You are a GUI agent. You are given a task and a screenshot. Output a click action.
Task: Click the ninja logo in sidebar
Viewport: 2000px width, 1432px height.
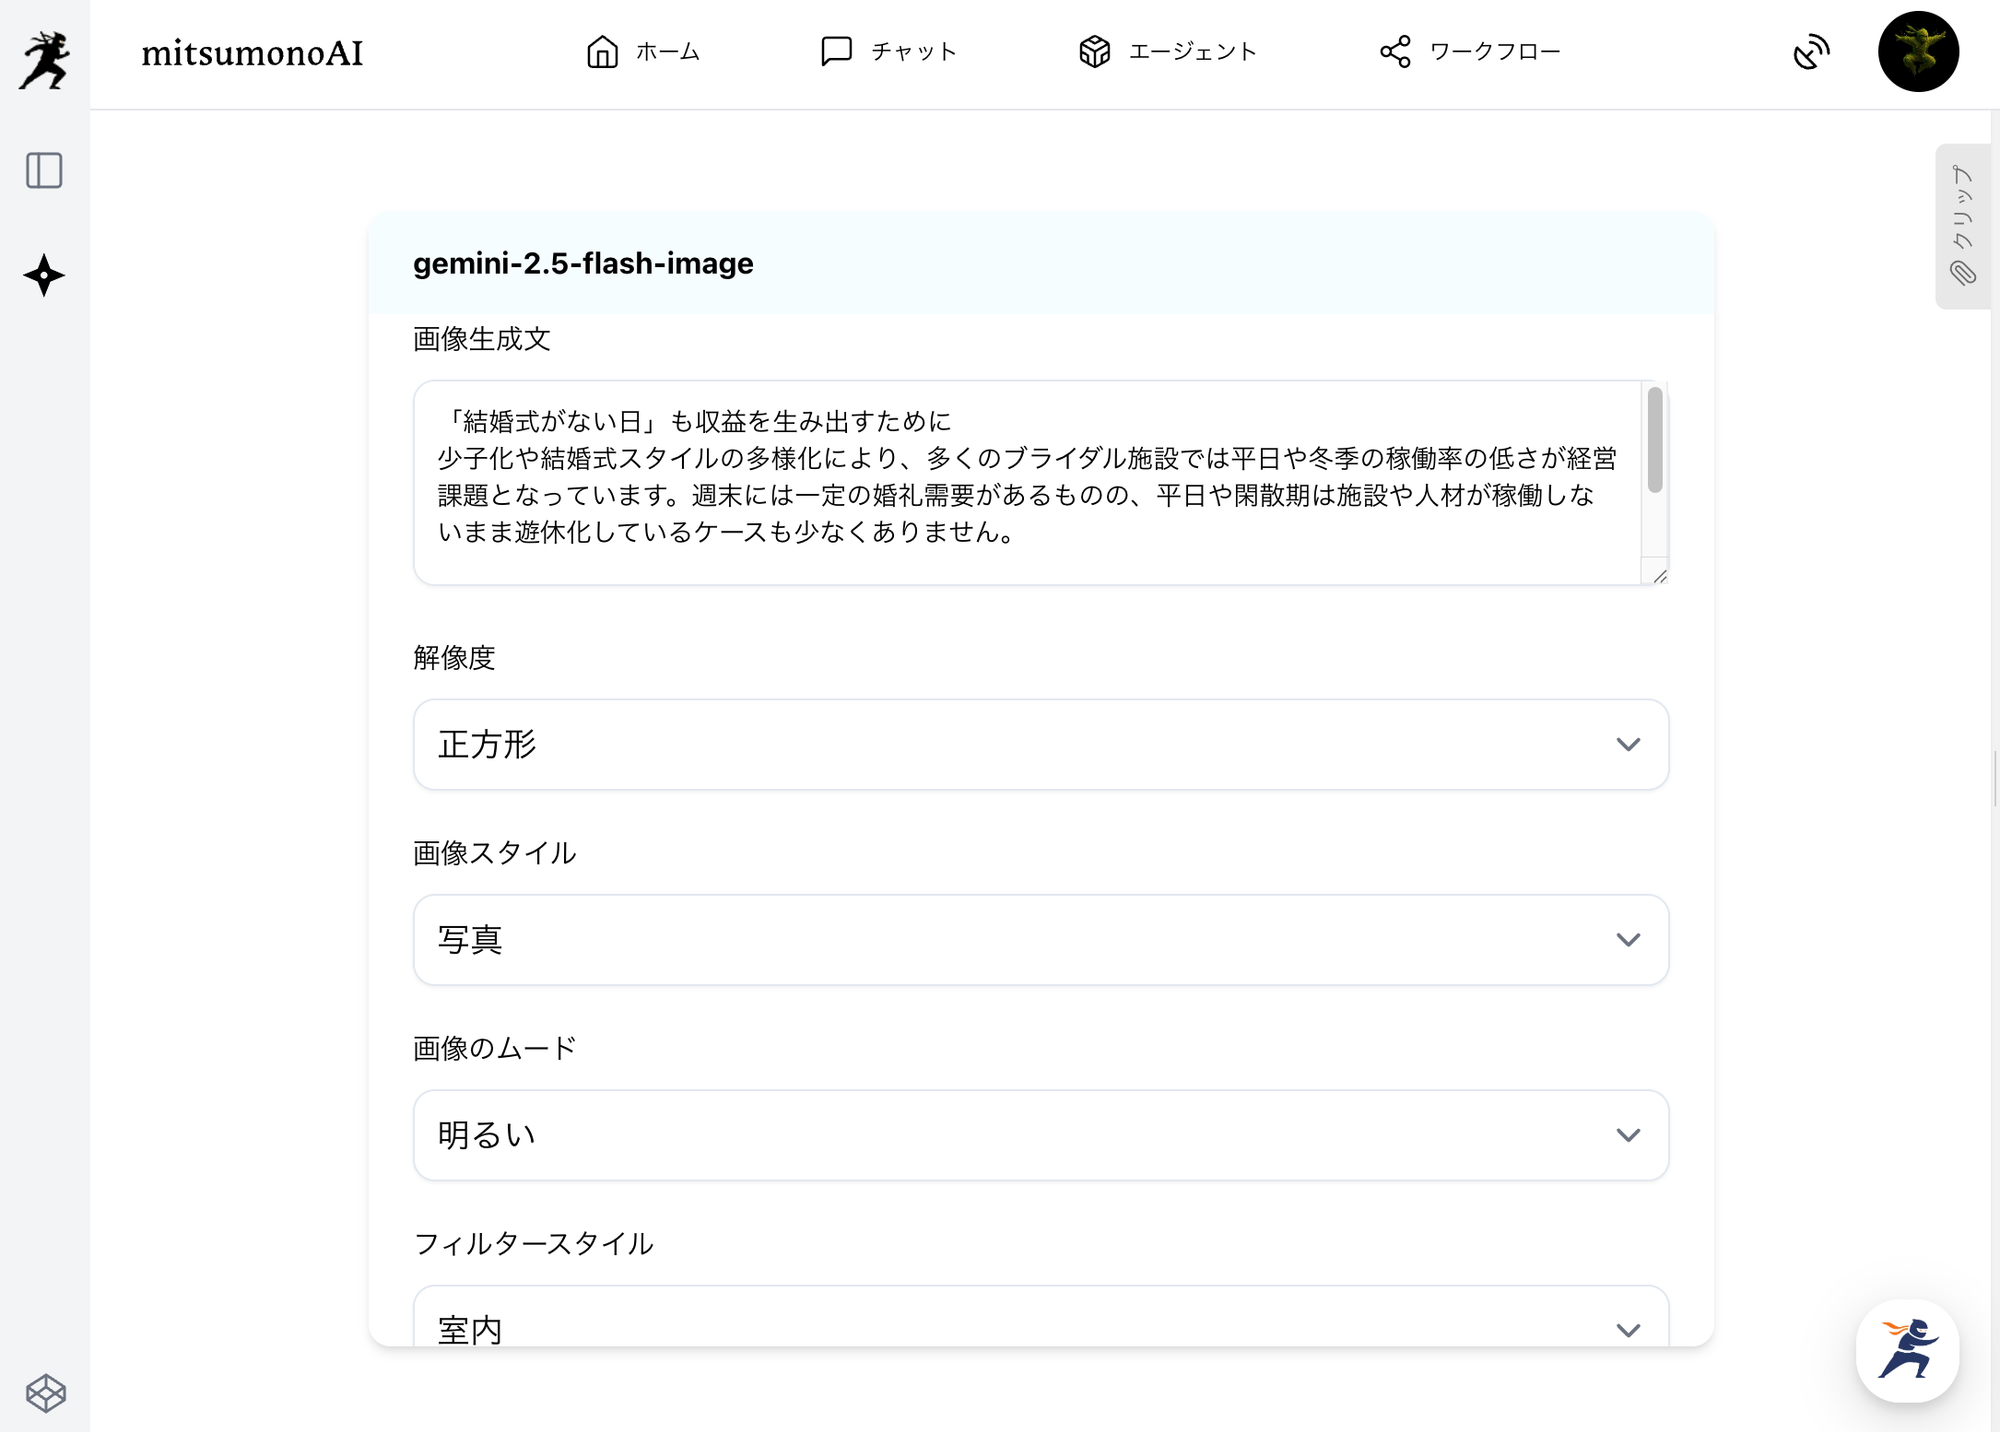(x=44, y=59)
